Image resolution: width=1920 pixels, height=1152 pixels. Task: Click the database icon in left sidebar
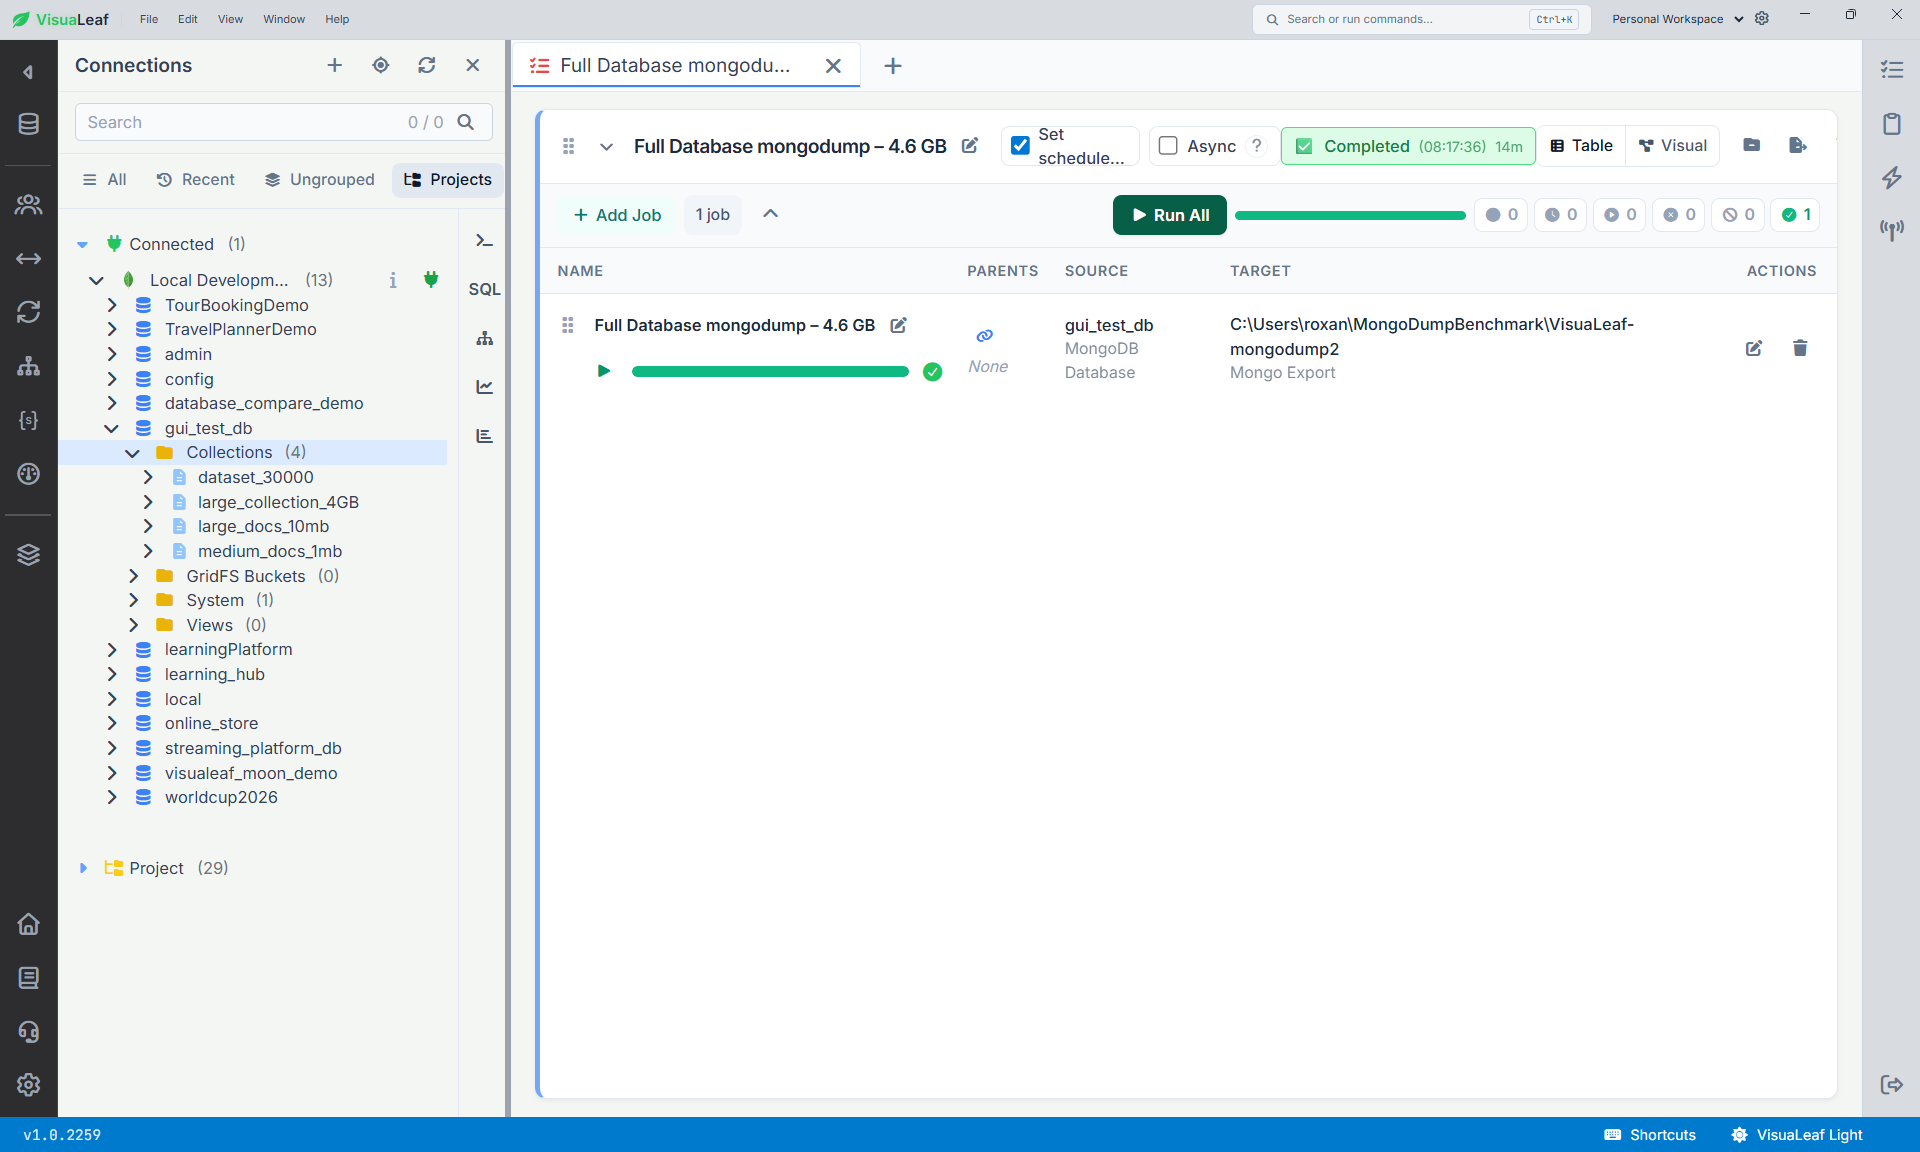[28, 124]
